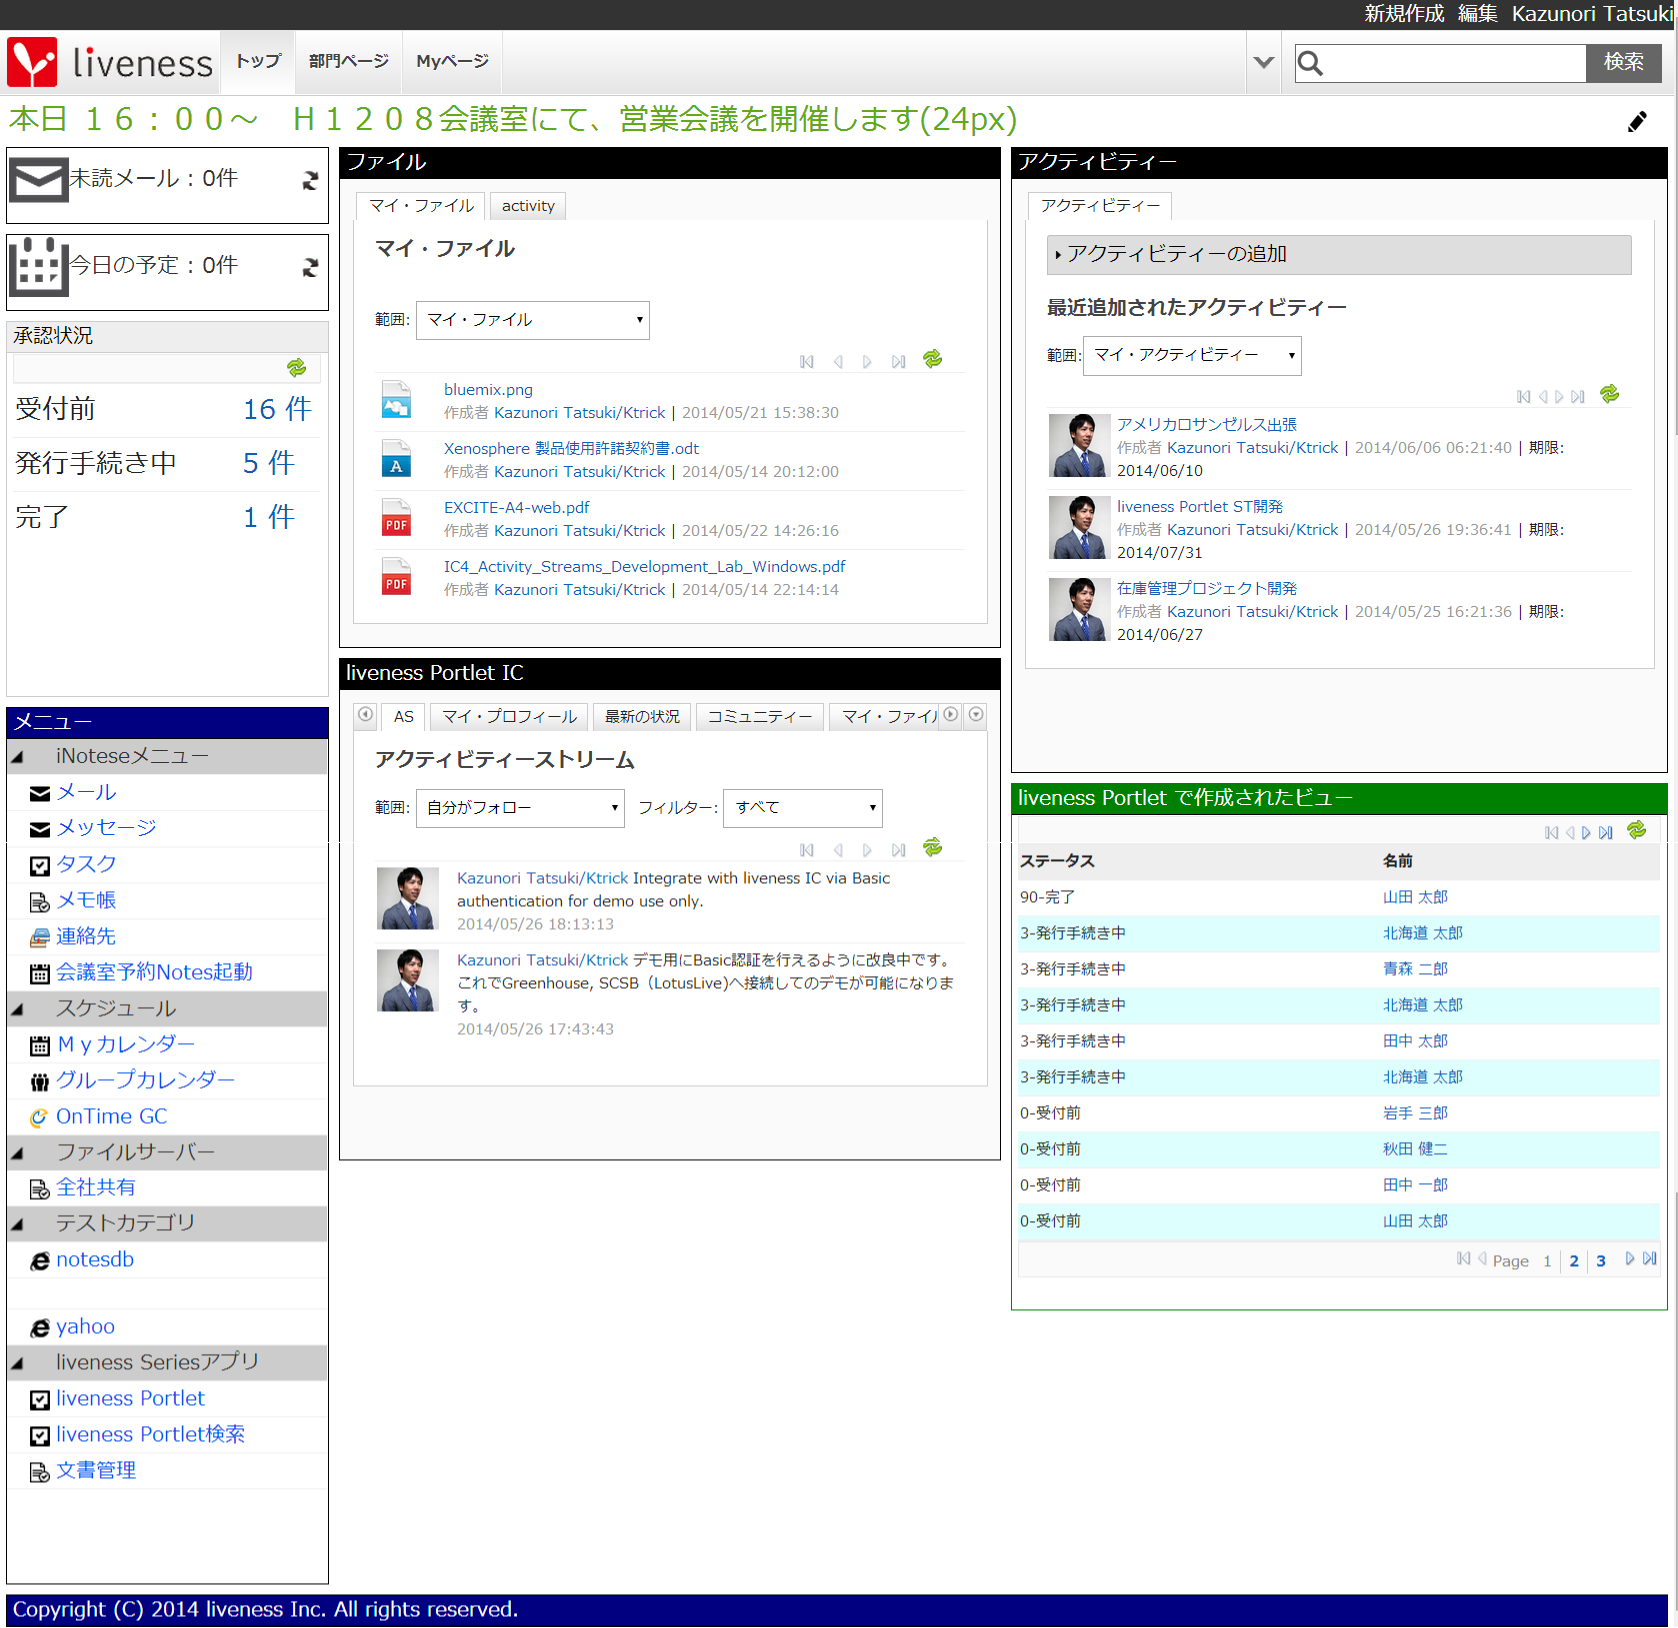Viewport: 1678px width, 1628px height.
Task: Open the タスク menu entry
Action: coord(86,864)
